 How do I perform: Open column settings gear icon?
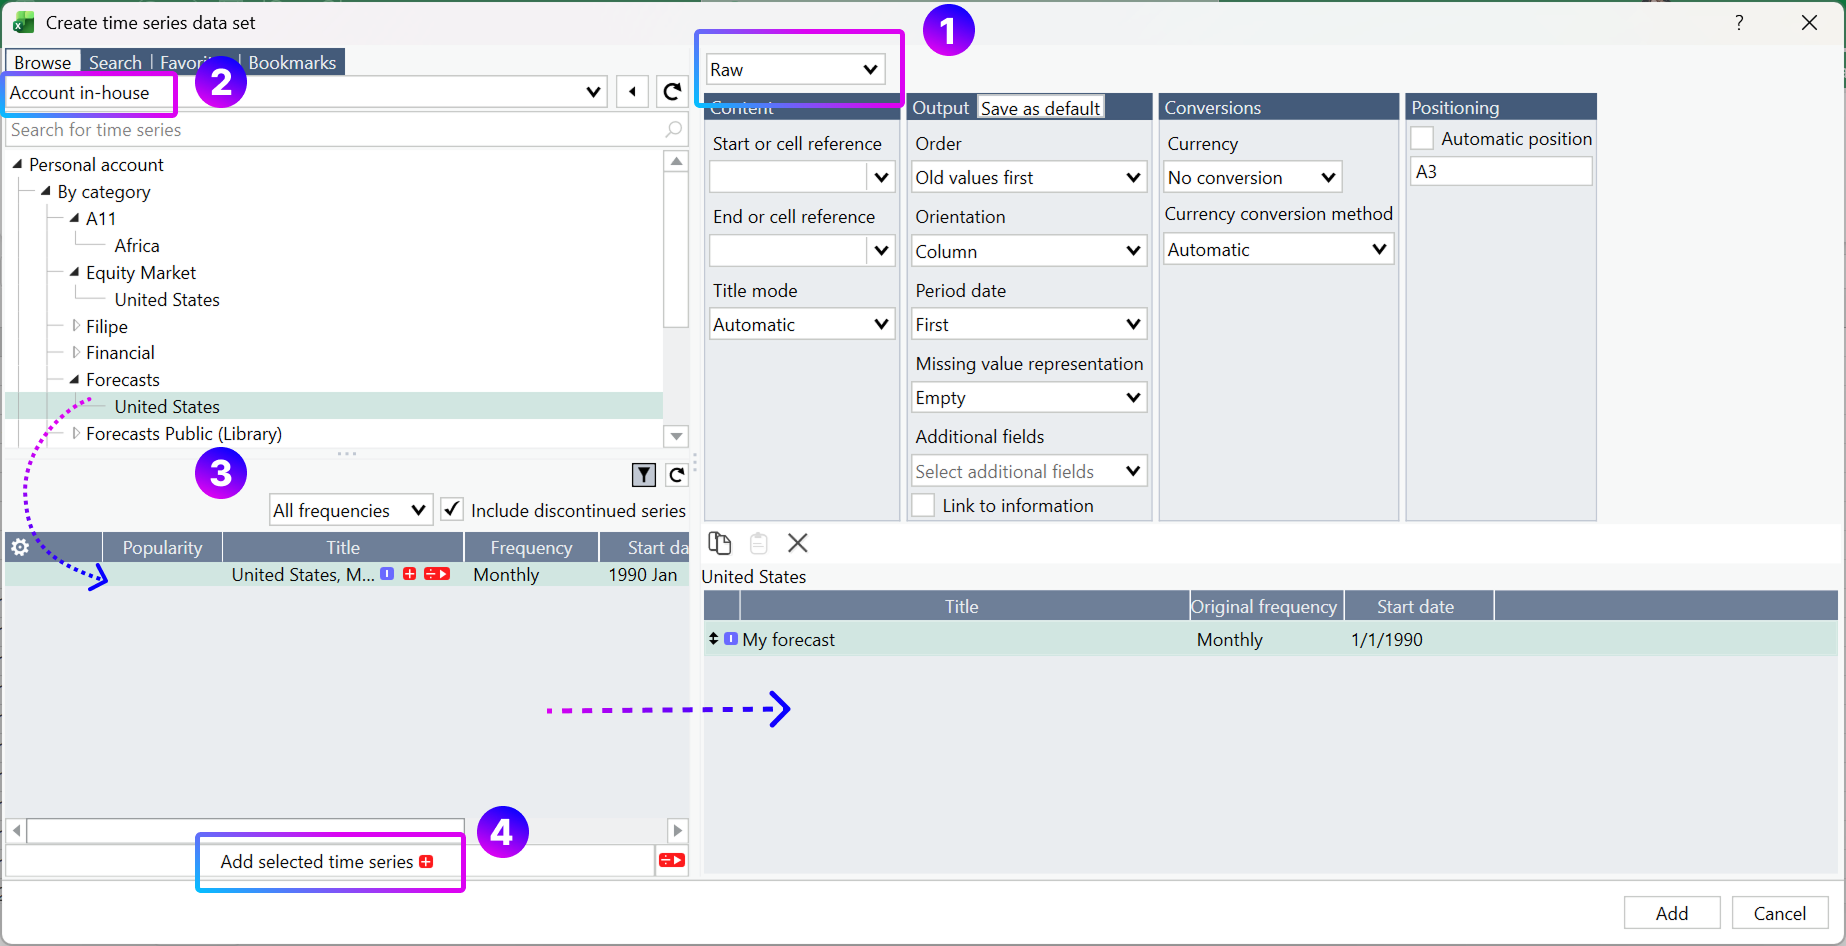tap(19, 547)
